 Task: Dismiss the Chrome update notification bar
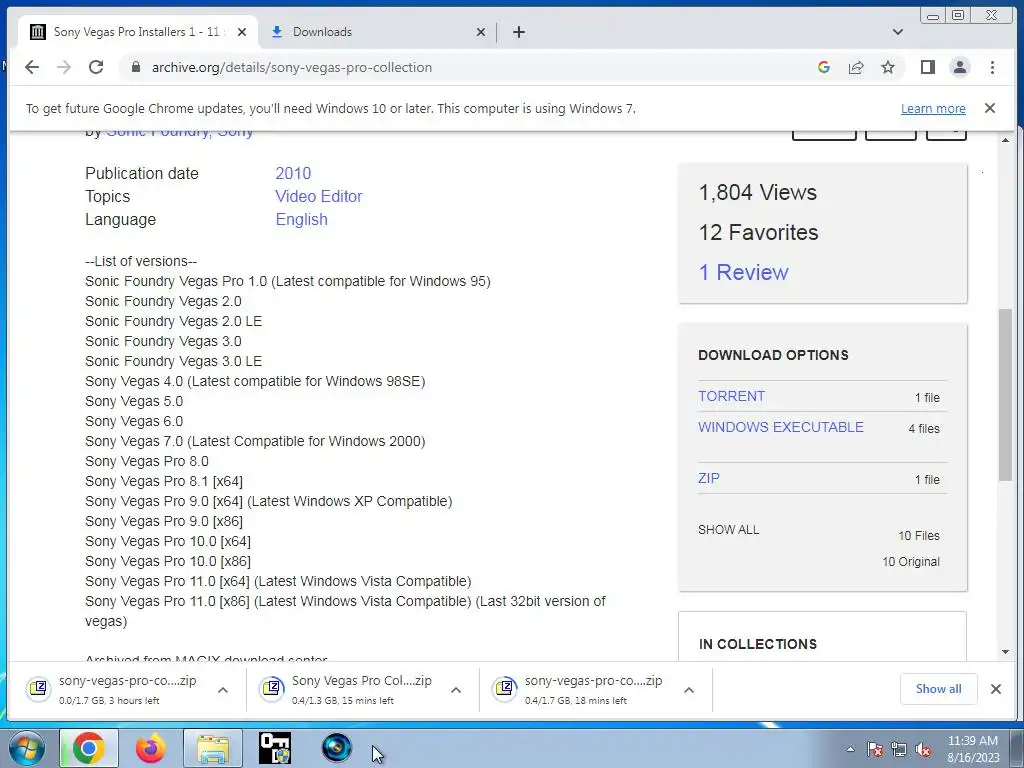click(989, 108)
